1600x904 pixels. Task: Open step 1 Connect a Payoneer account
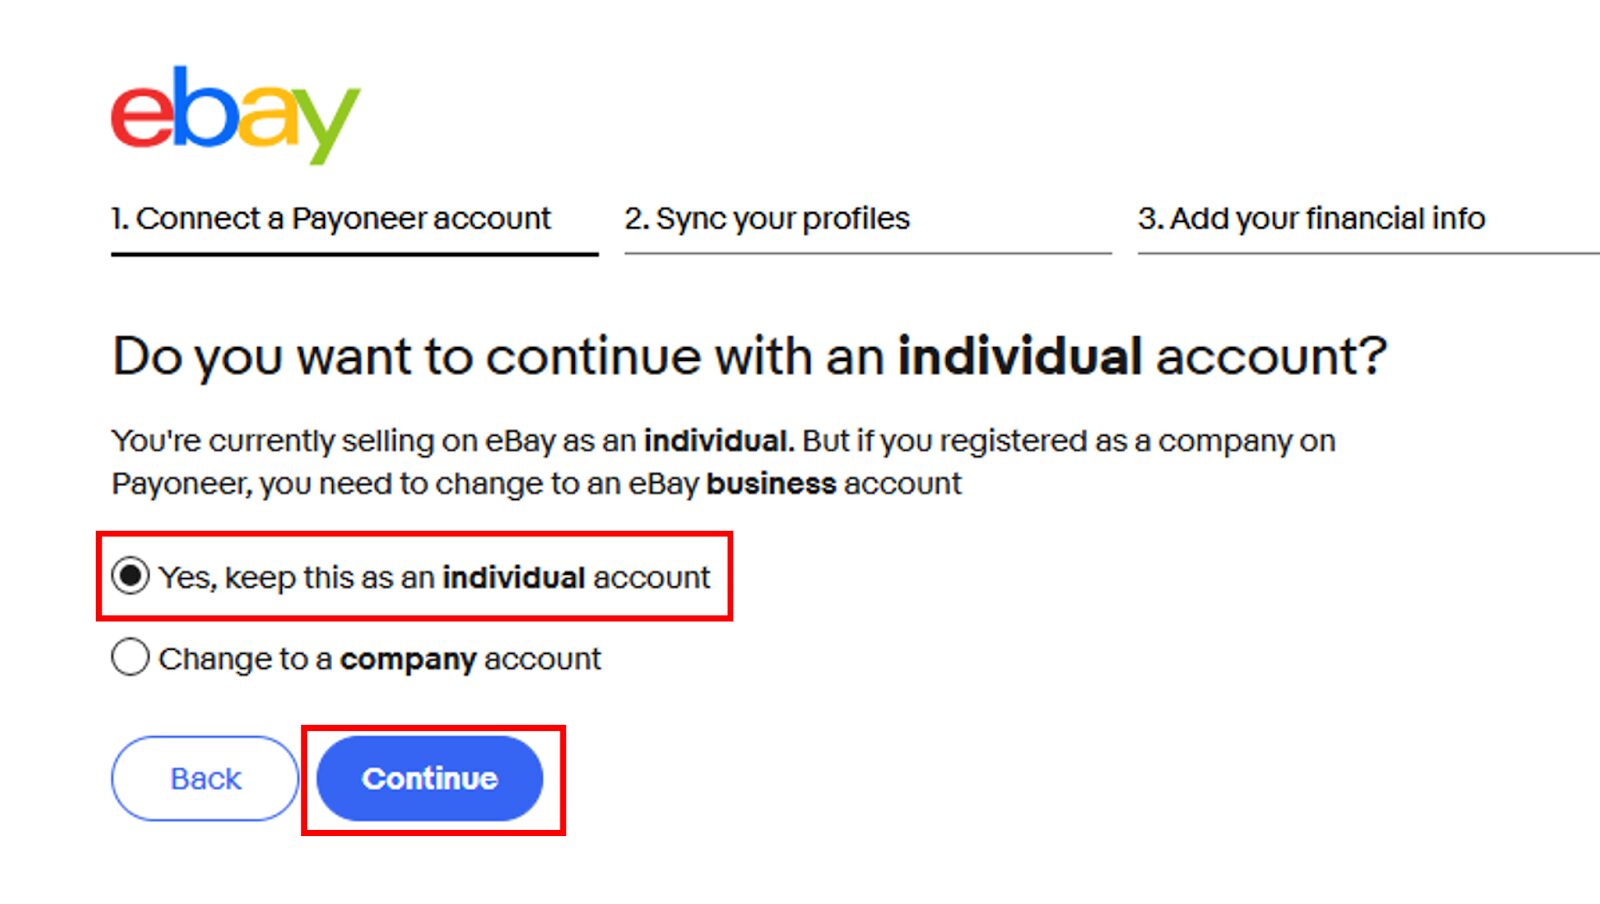pyautogui.click(x=331, y=218)
